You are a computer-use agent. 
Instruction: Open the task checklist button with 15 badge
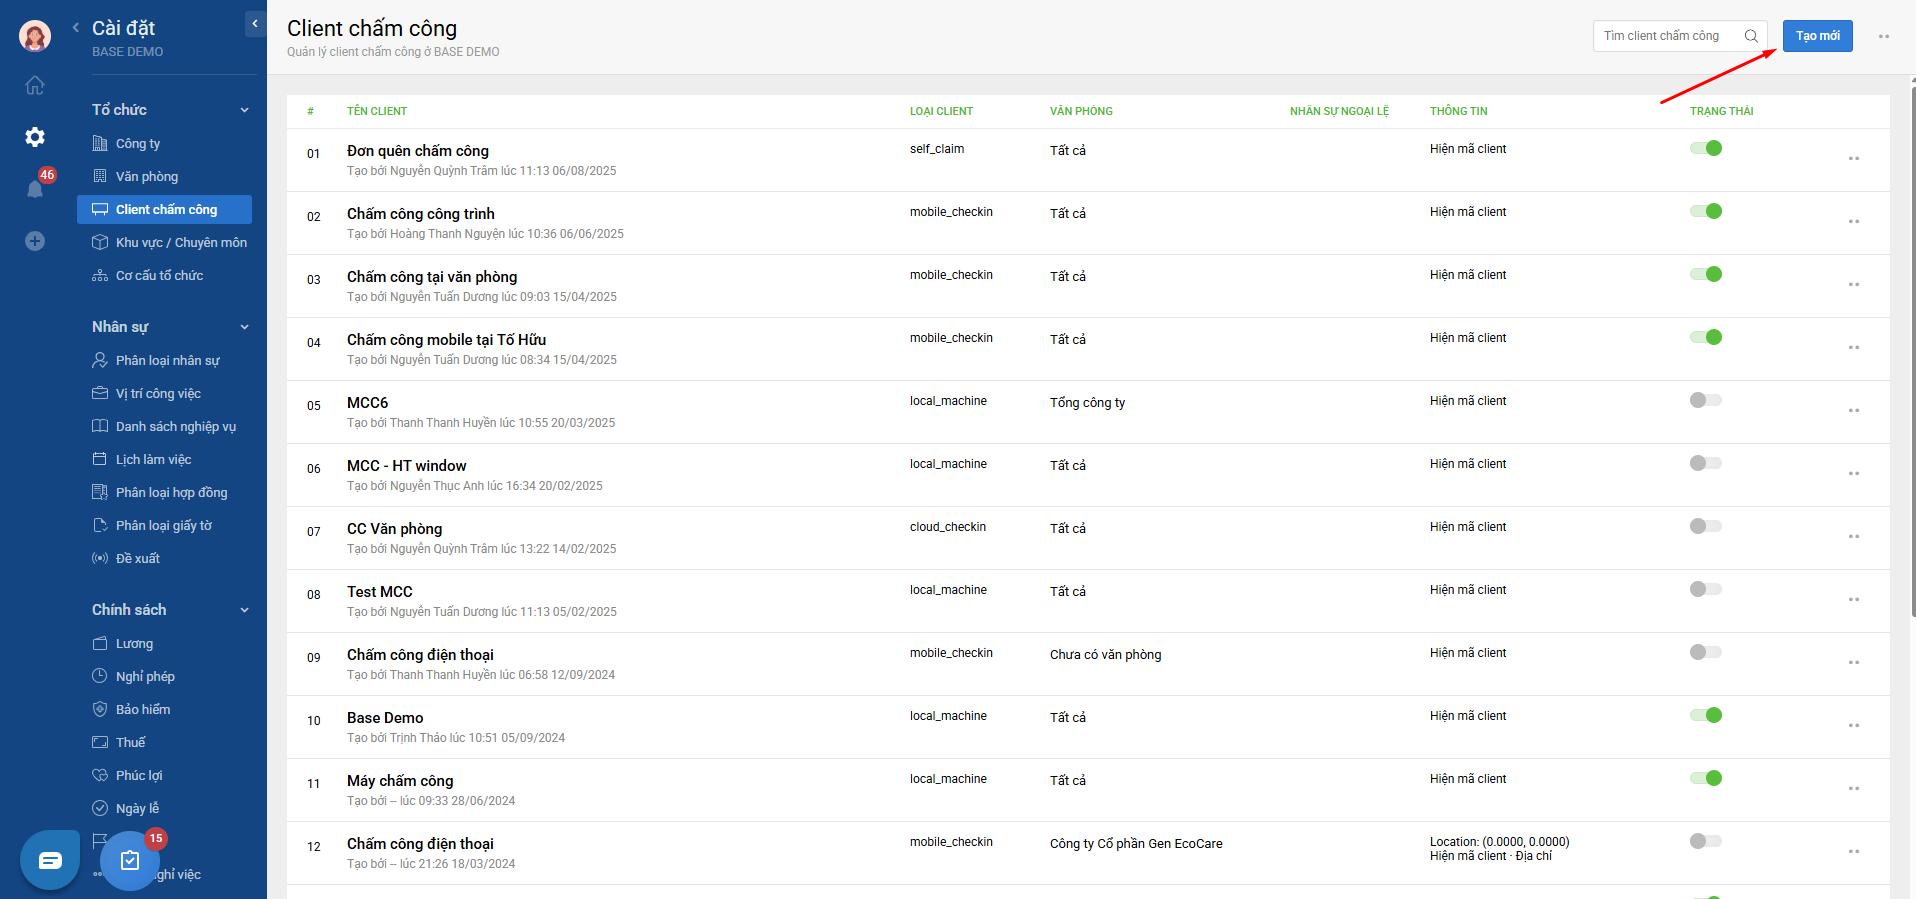pos(130,860)
